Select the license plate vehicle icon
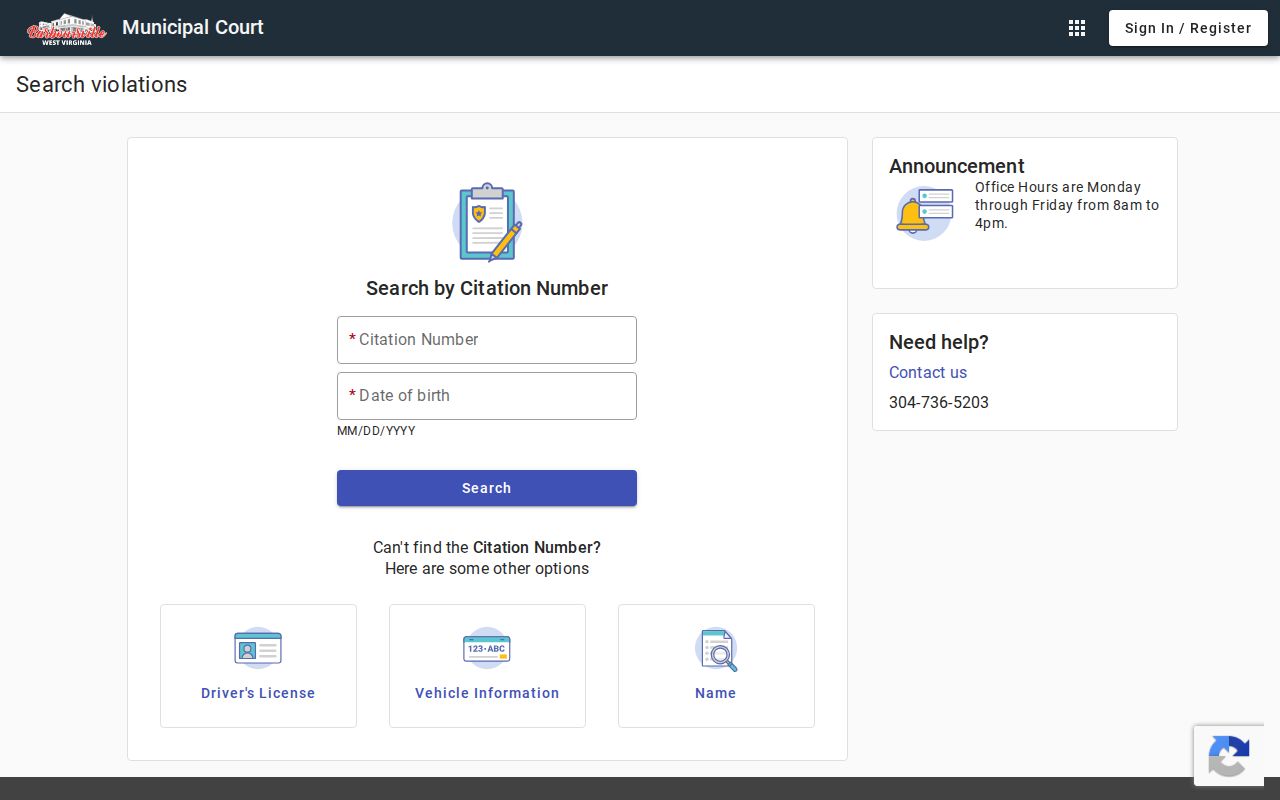The height and width of the screenshot is (800, 1280). [x=487, y=648]
